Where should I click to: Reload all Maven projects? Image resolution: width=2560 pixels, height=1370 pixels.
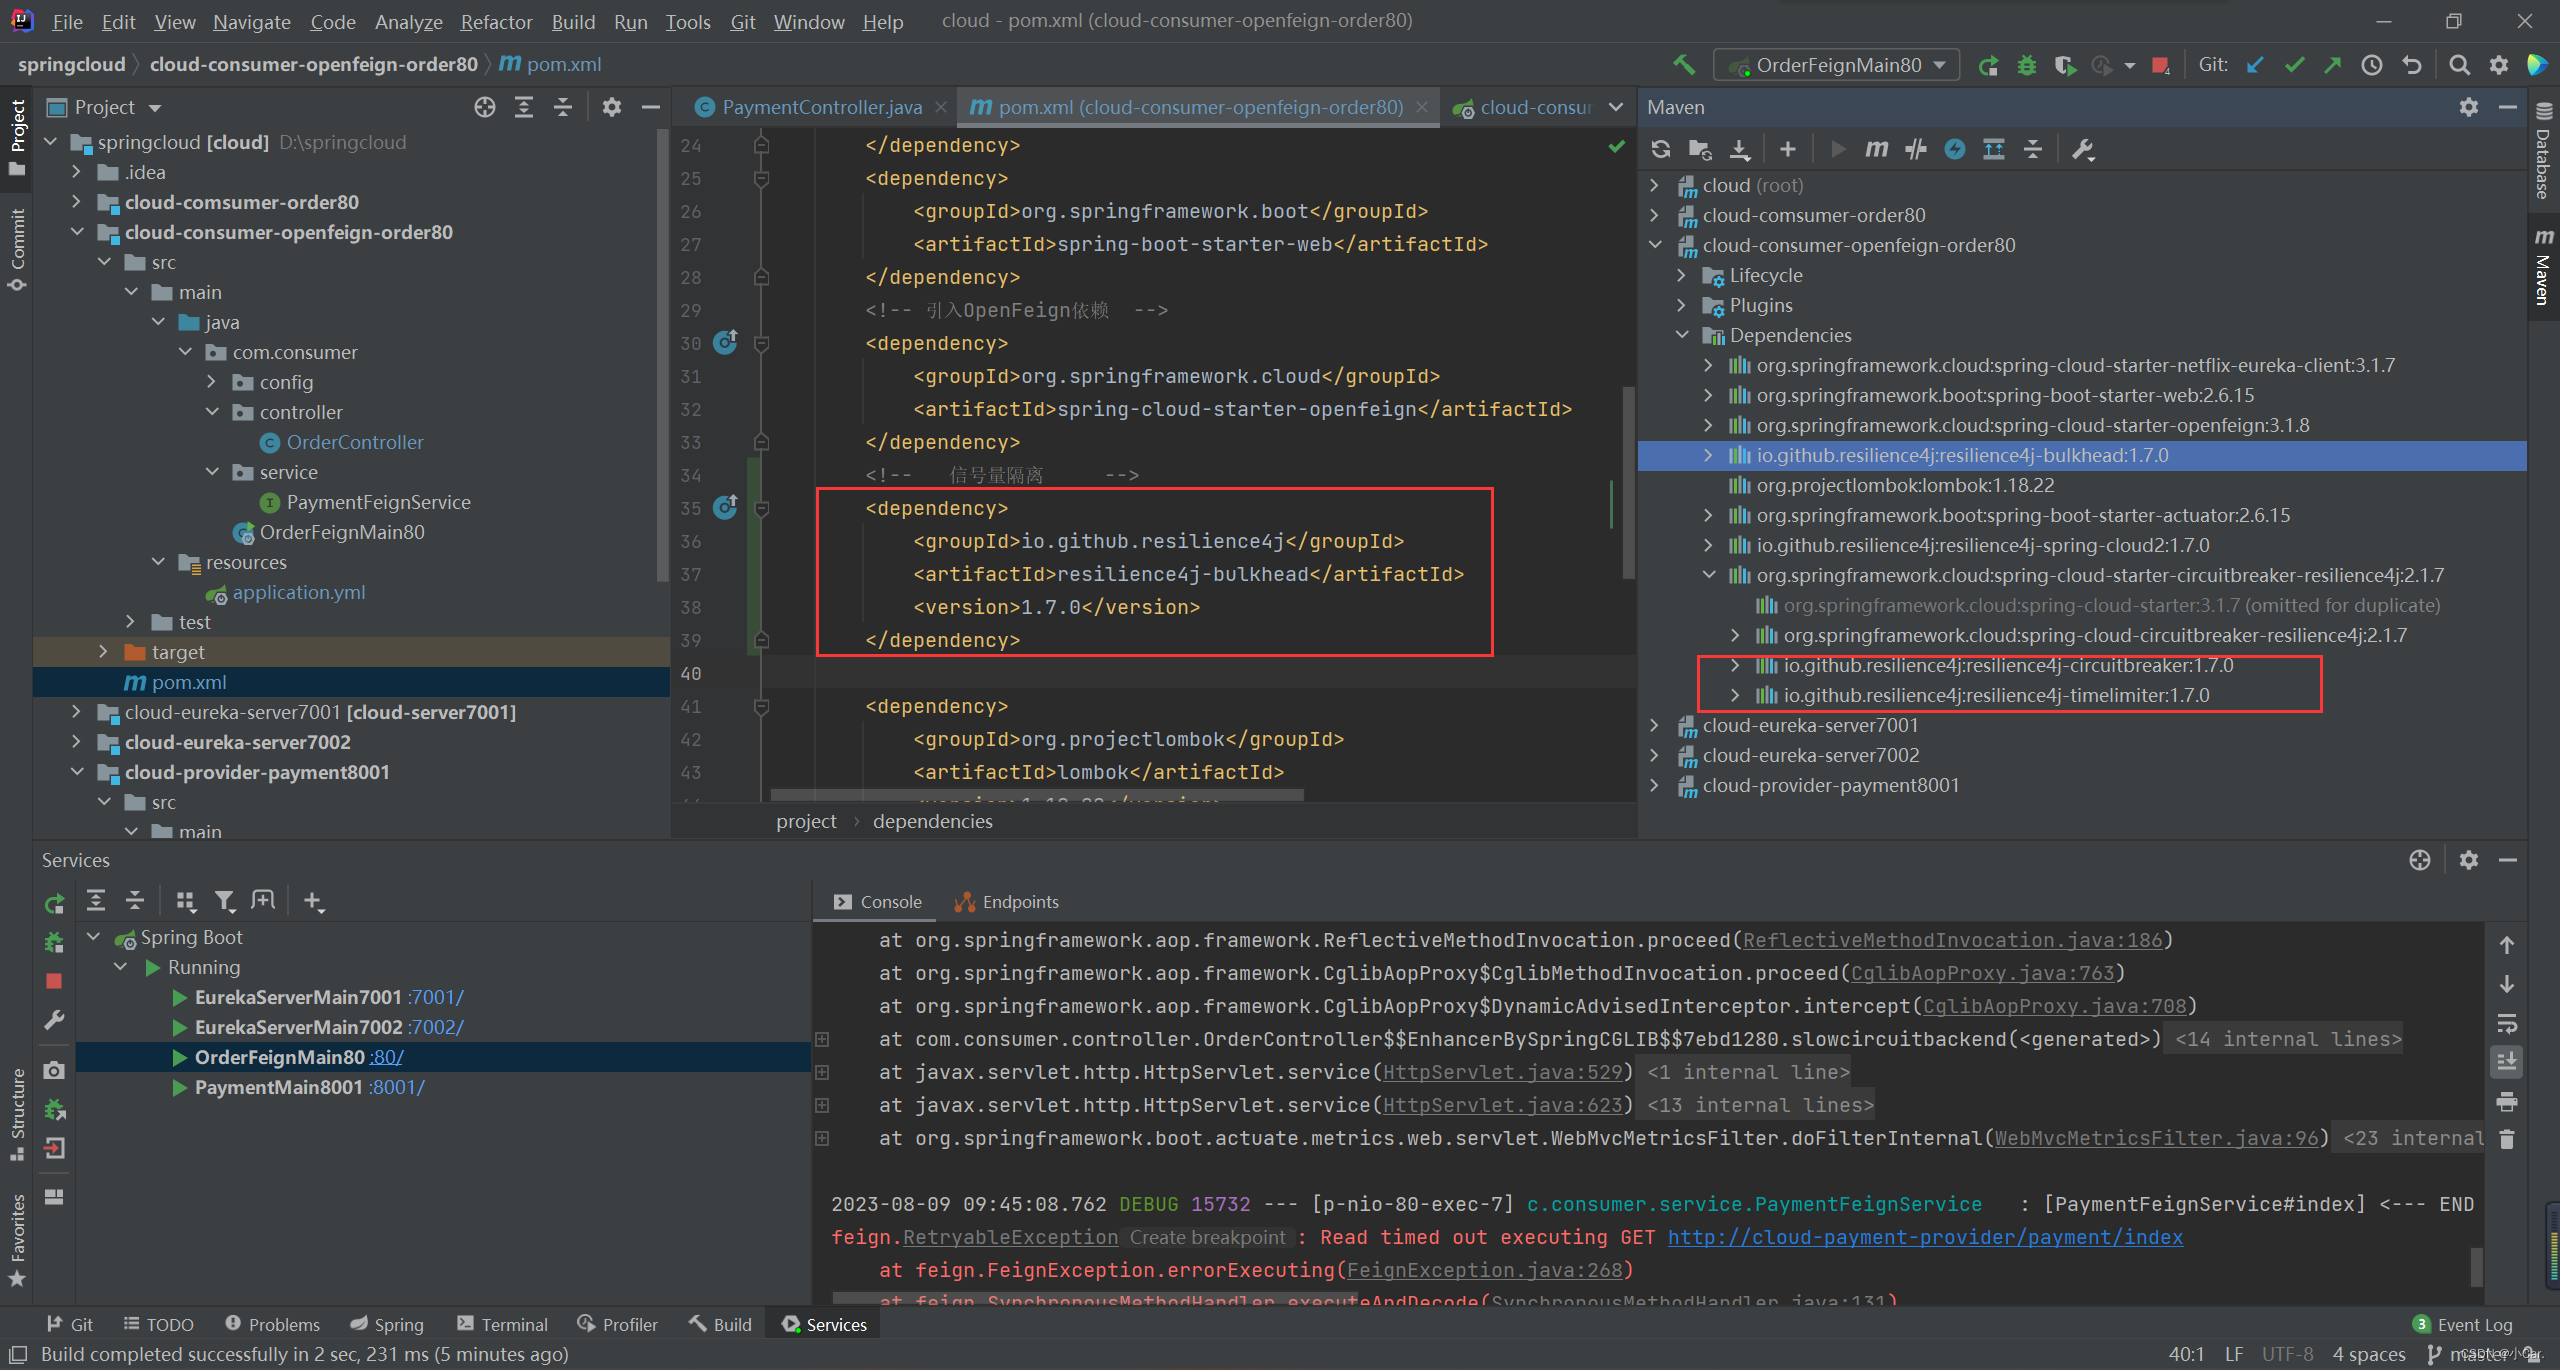click(1661, 149)
